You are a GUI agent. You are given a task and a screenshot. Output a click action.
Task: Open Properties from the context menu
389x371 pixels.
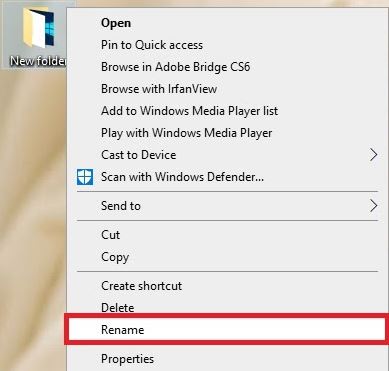point(127,359)
